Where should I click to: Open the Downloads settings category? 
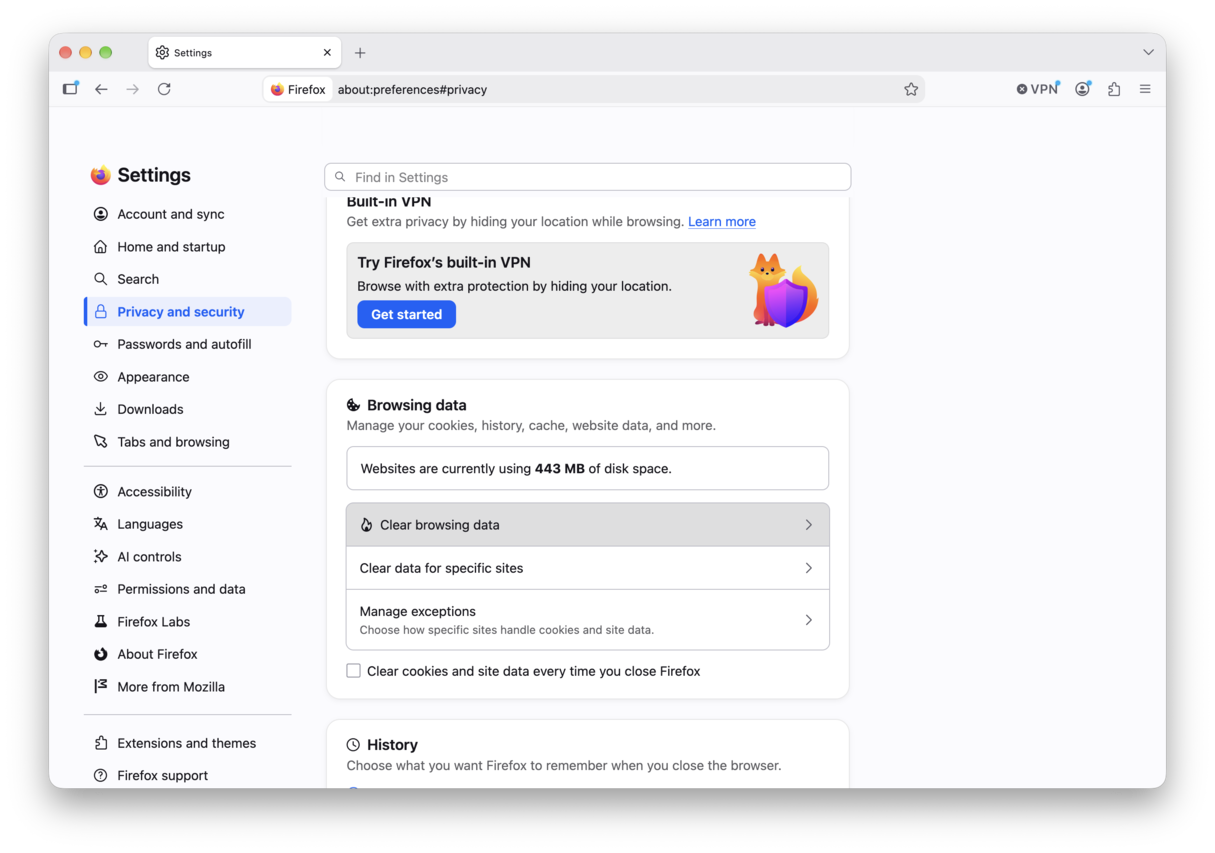coord(188,409)
